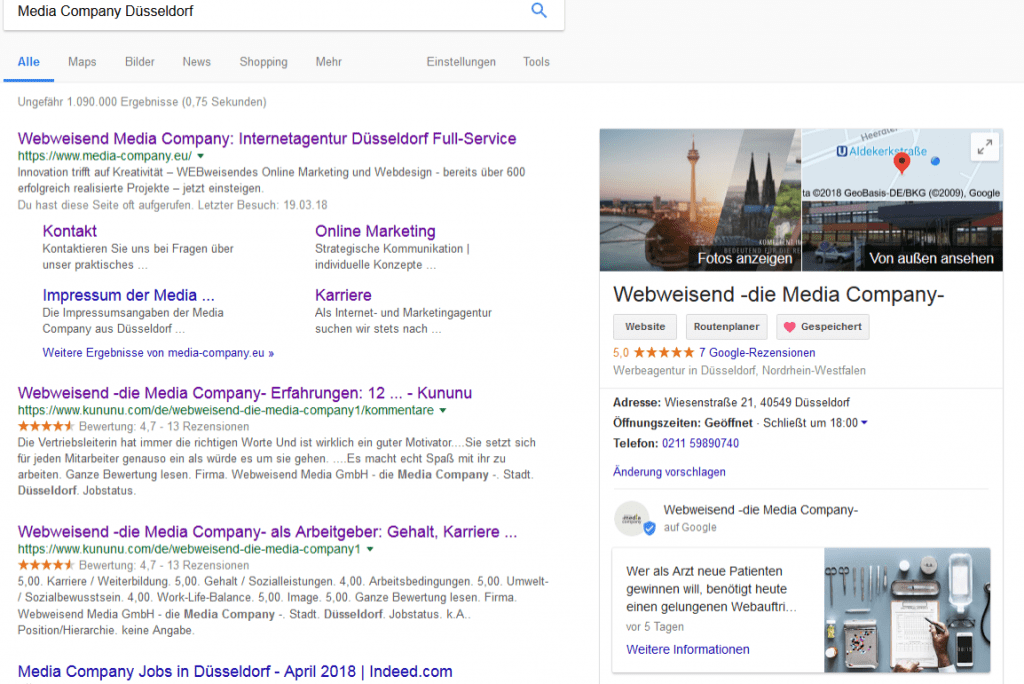Click the Gespeichert button
The height and width of the screenshot is (684, 1024).
coord(823,327)
